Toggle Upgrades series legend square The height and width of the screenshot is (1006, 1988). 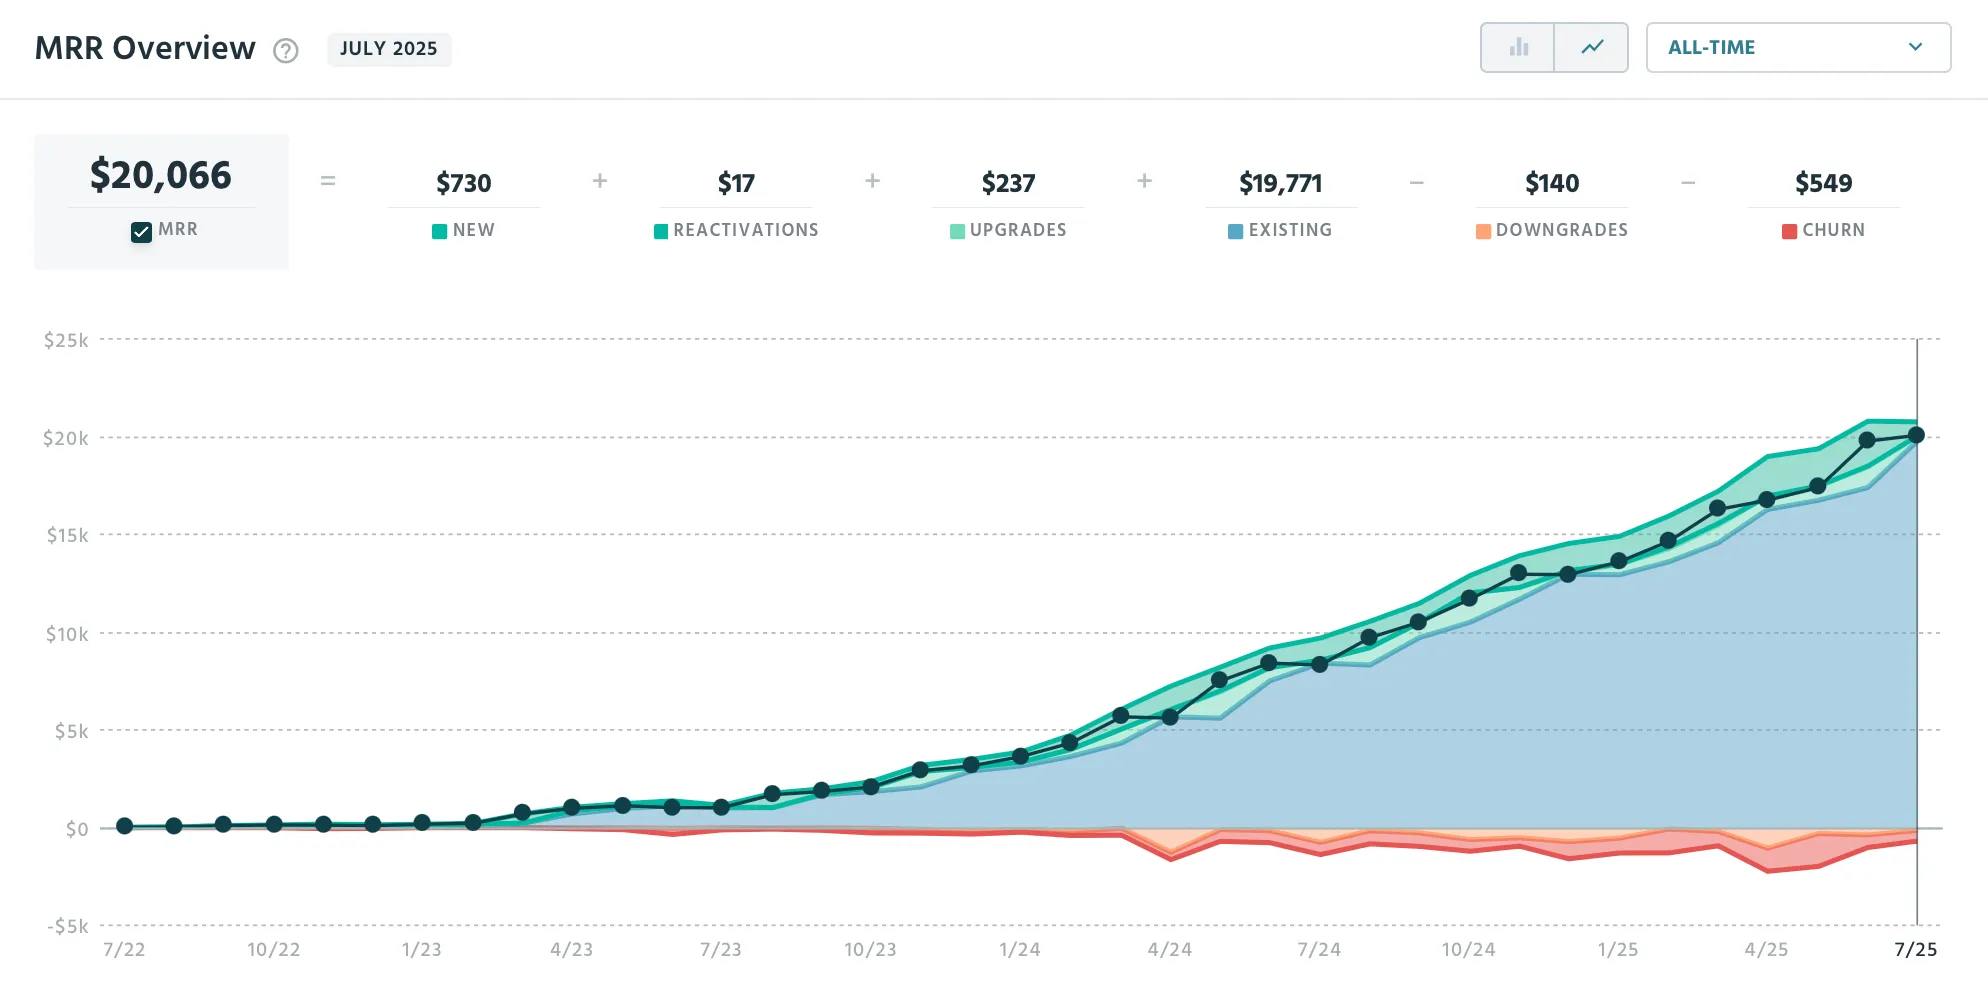(957, 232)
